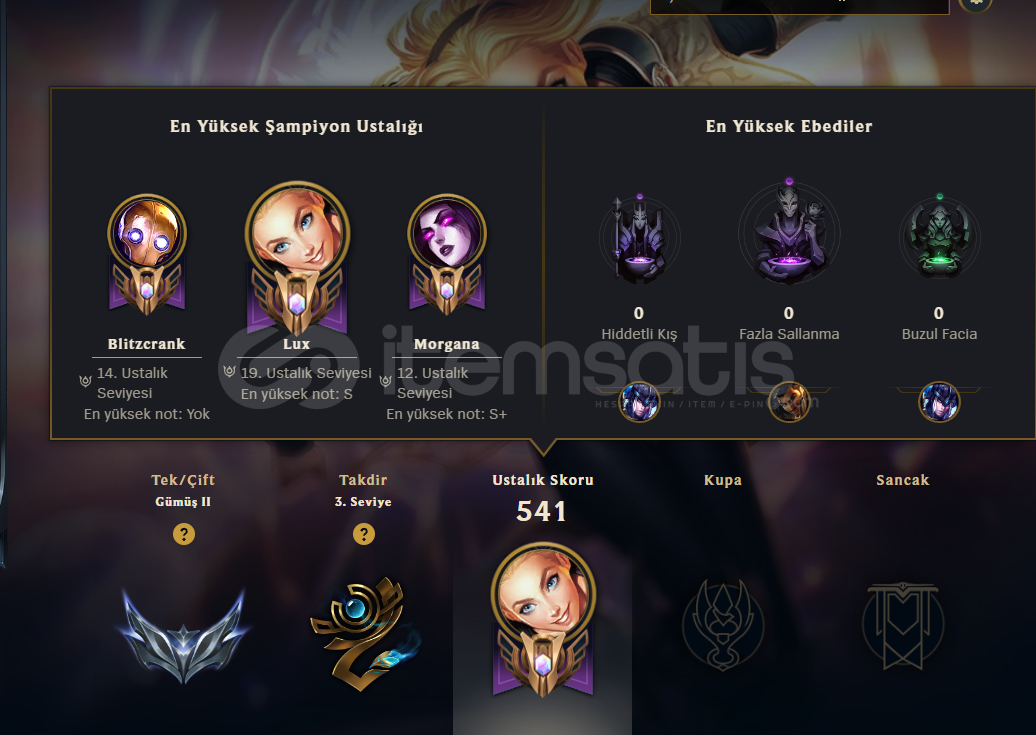Open the Hiddetli Kış eternal statue
1036x735 pixels.
[x=639, y=239]
